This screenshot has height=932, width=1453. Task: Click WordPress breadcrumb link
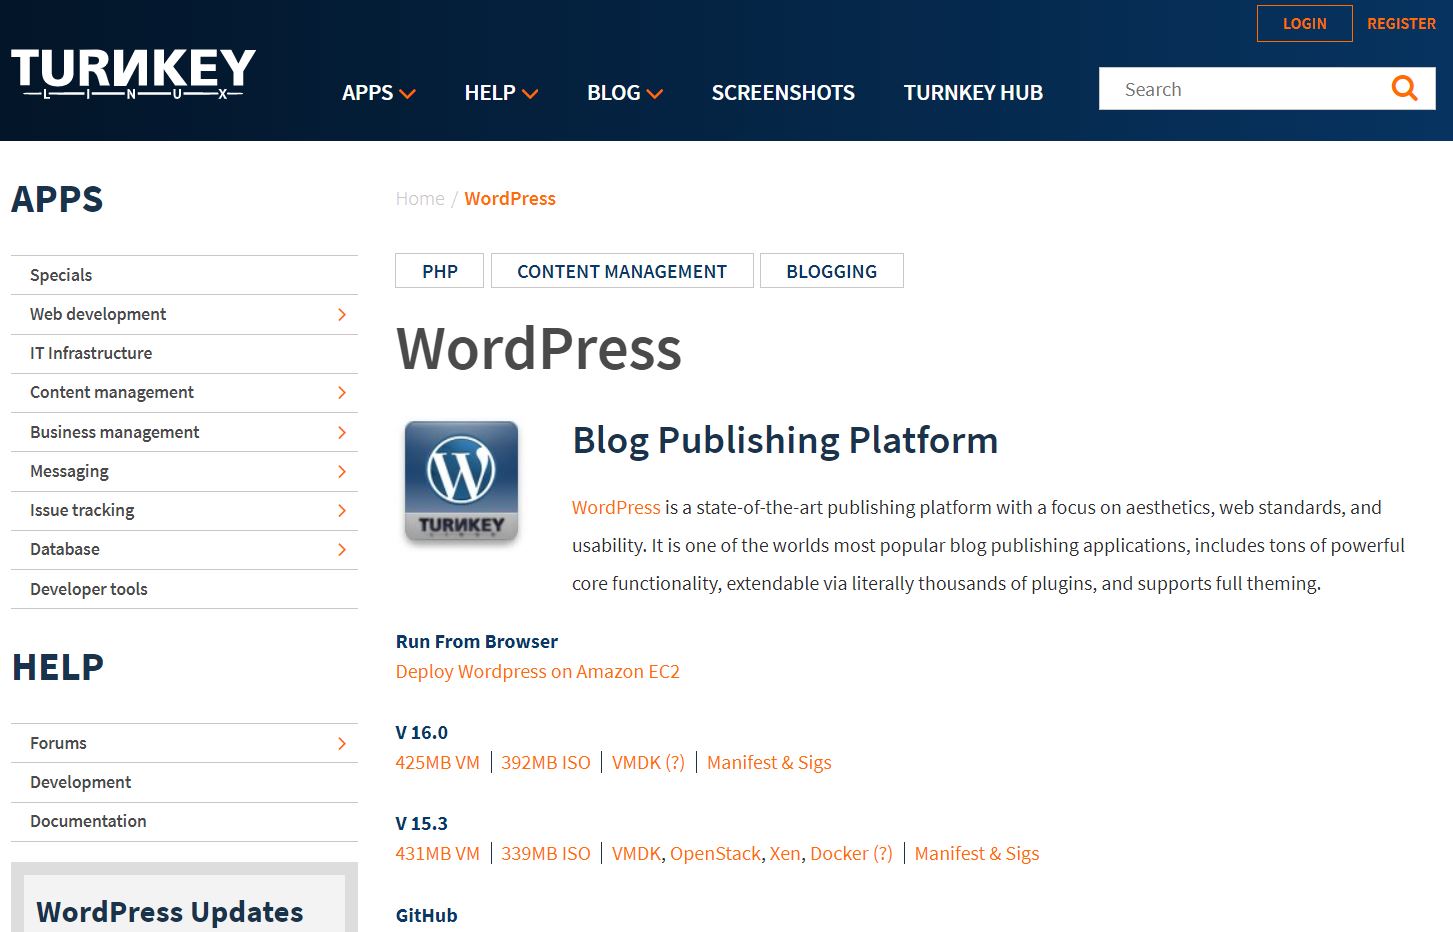(510, 198)
